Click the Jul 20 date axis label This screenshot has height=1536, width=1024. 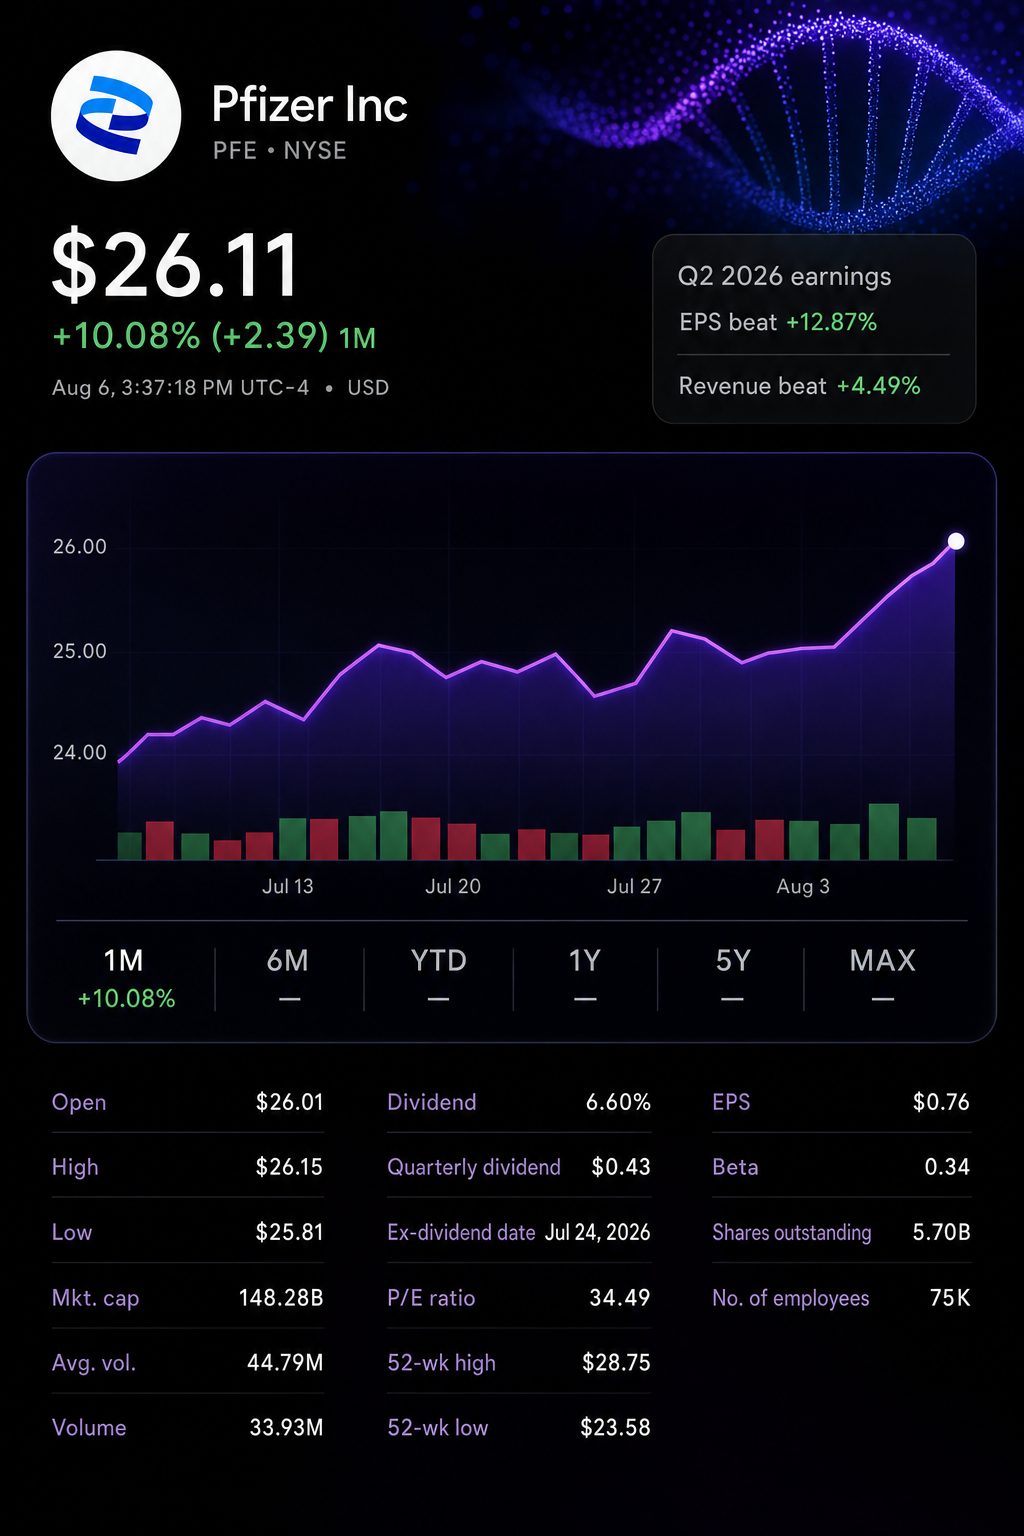(x=453, y=886)
